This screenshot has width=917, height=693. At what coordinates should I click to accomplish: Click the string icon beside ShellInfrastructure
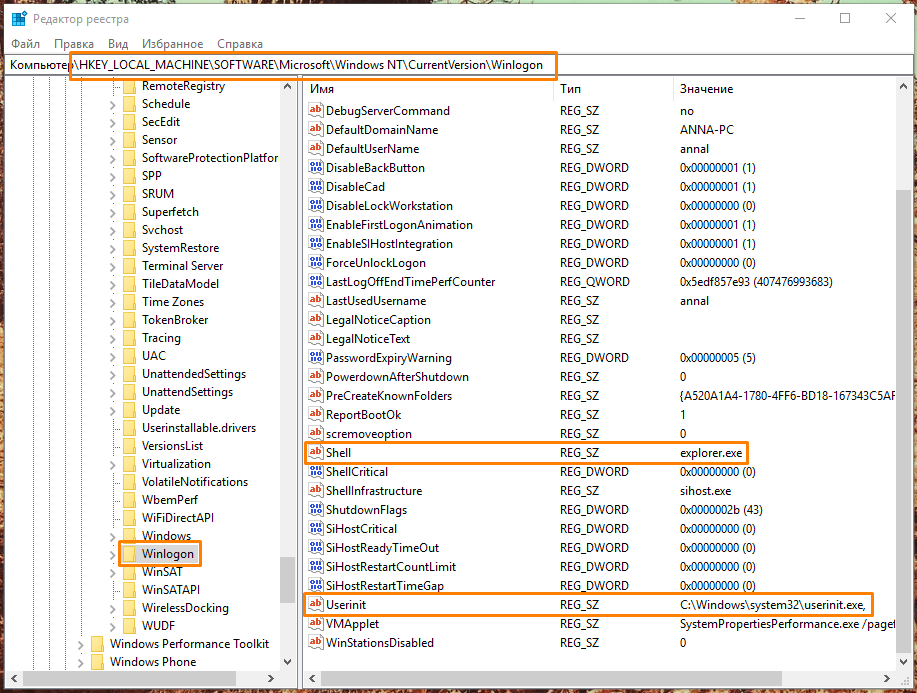pos(316,490)
